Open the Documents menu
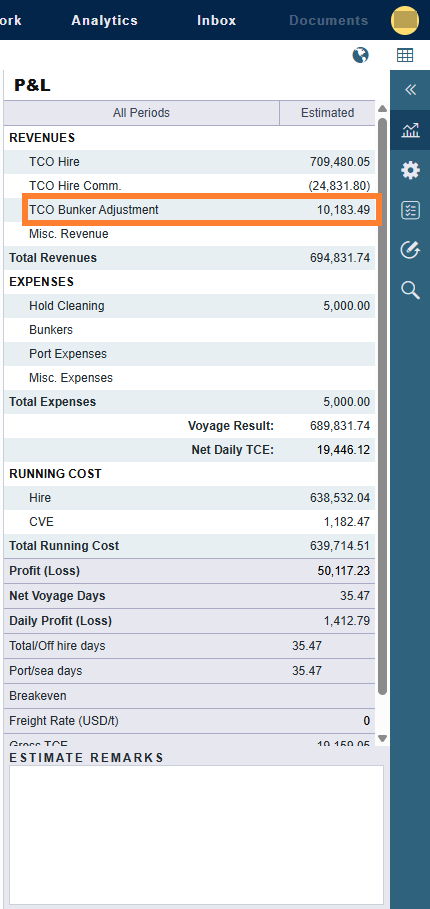 tap(329, 20)
